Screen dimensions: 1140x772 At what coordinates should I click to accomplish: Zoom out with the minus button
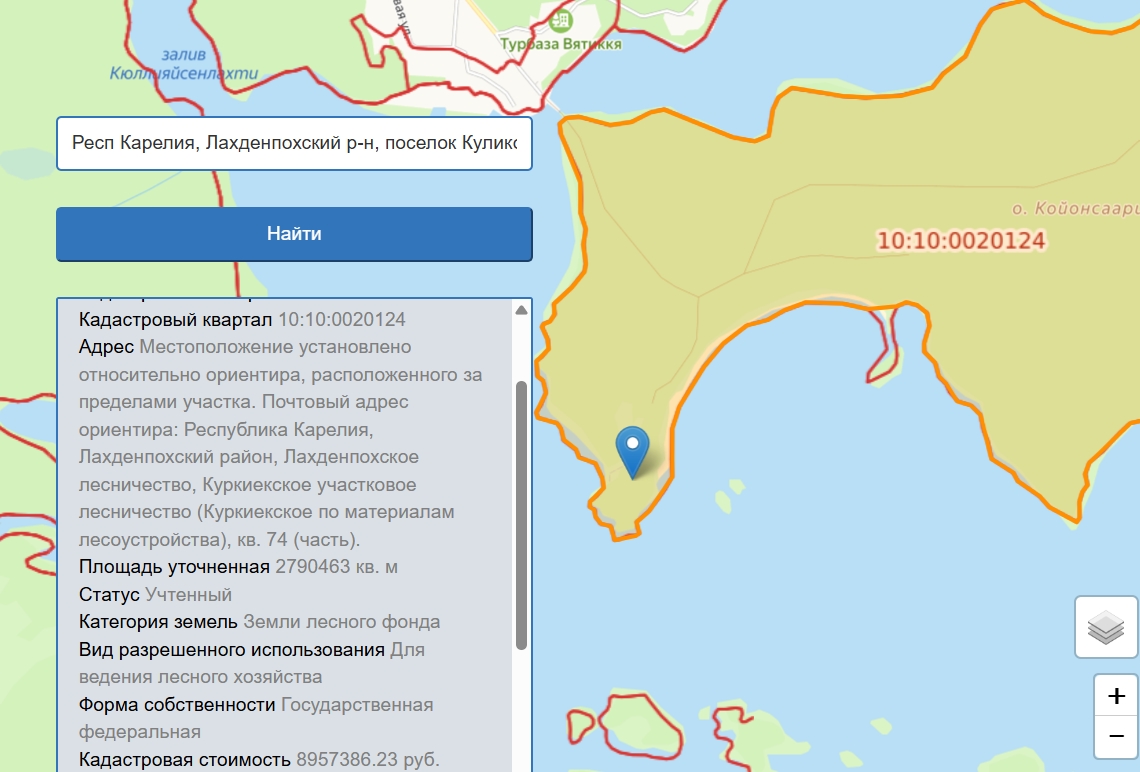tap(1117, 738)
